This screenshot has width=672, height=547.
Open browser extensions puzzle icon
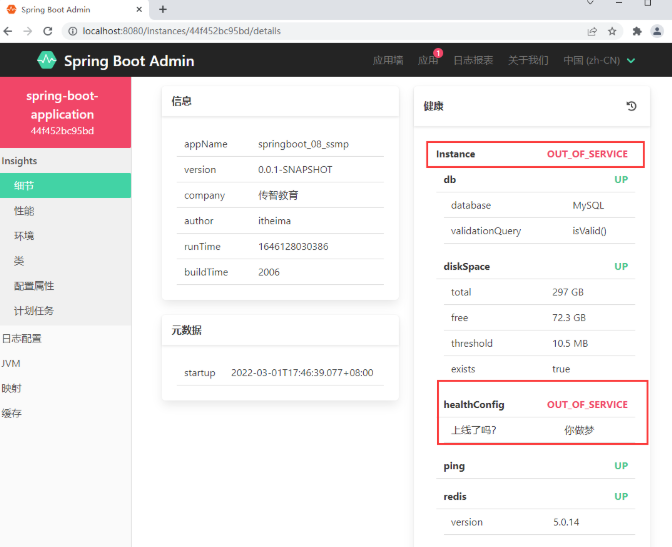tap(637, 31)
